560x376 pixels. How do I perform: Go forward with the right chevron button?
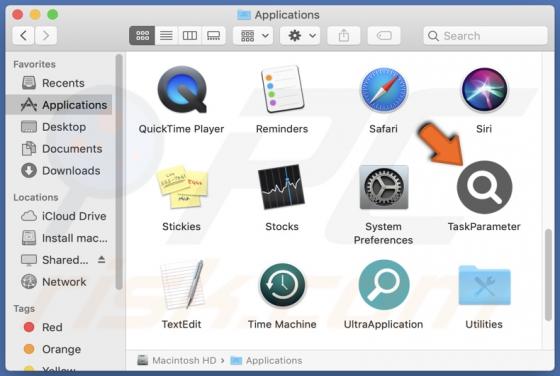[46, 35]
